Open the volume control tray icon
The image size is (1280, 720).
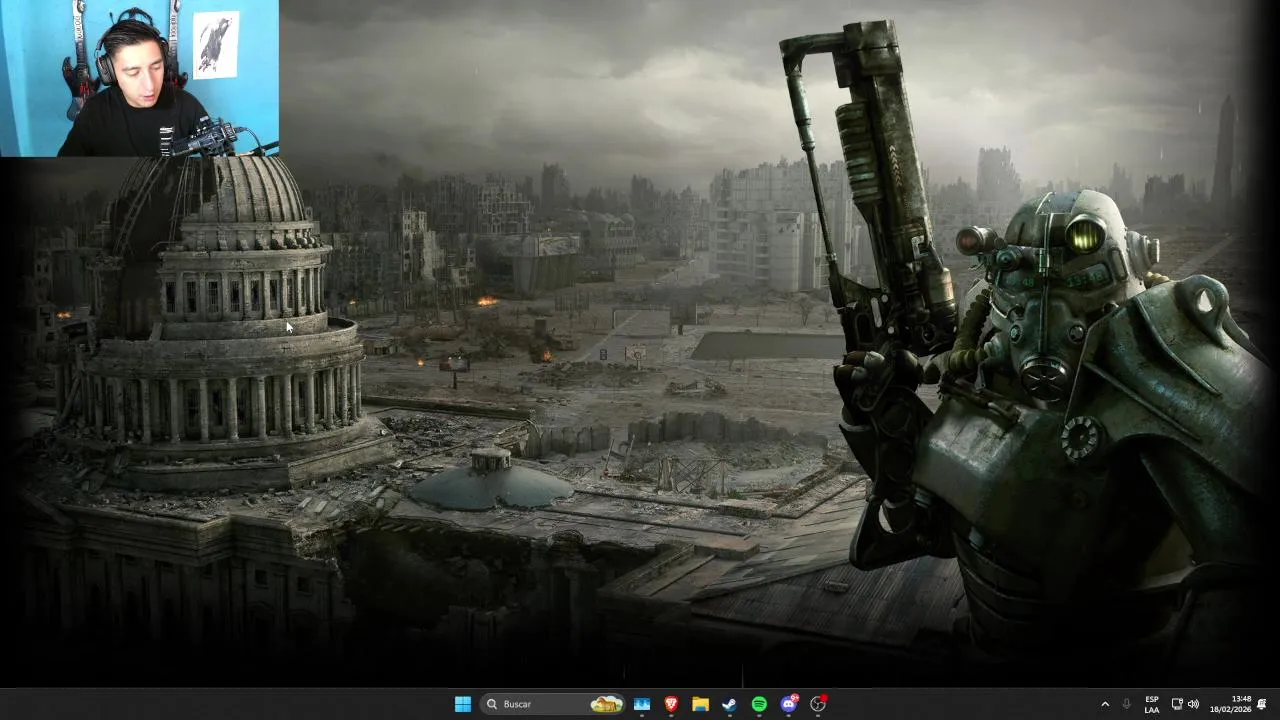[1193, 704]
